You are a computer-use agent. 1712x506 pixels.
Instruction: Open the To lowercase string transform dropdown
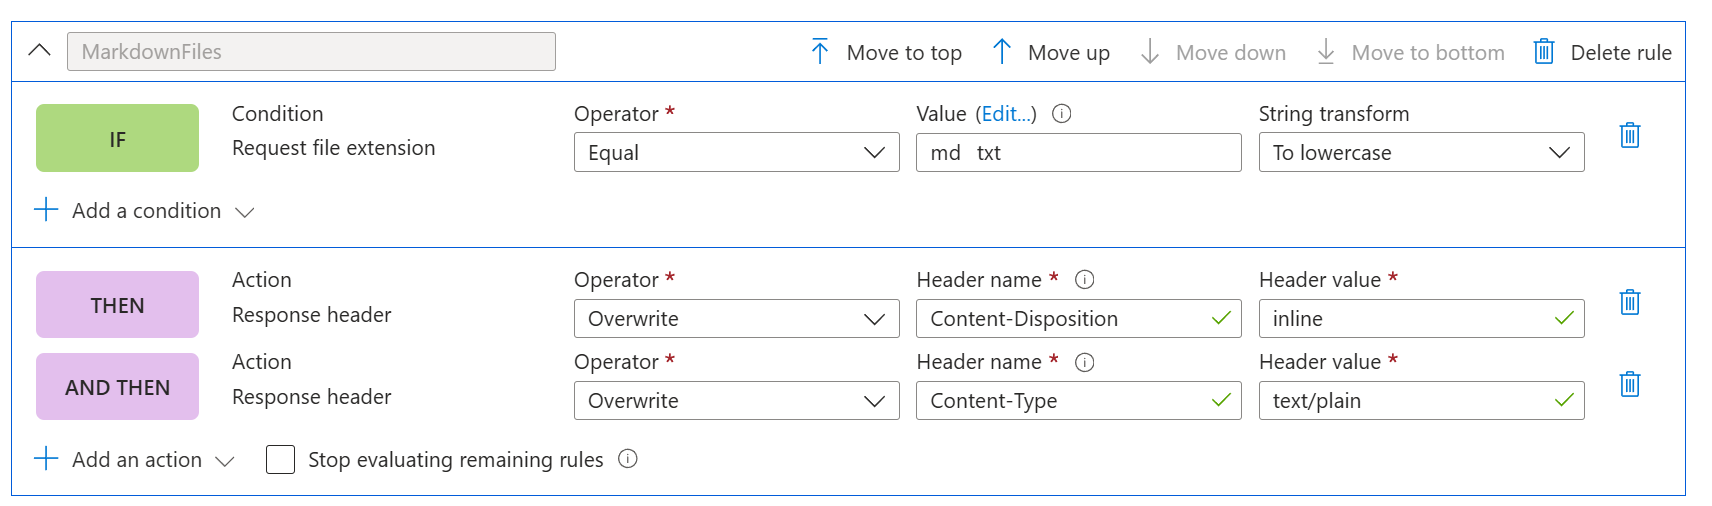coord(1420,153)
